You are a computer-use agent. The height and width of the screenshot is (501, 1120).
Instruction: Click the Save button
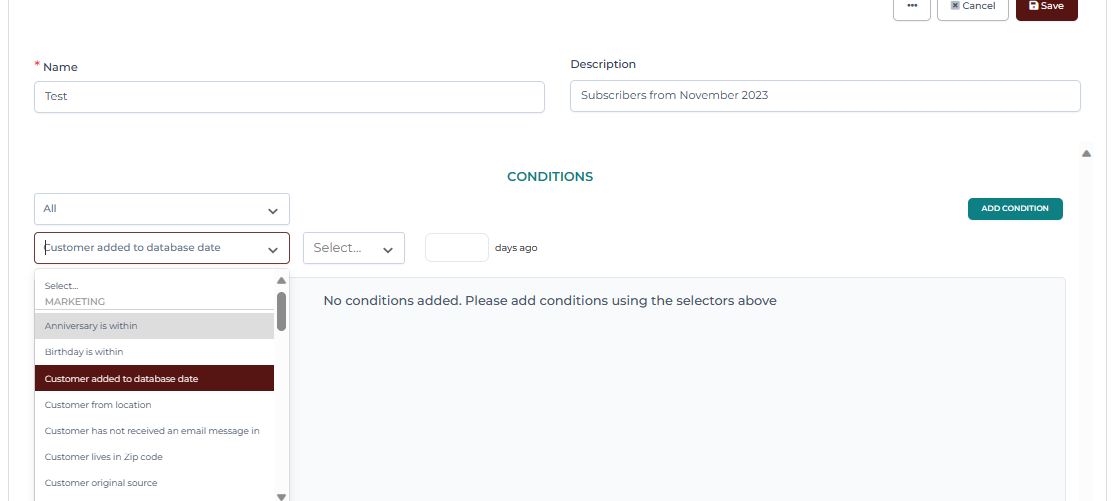[x=1046, y=7]
